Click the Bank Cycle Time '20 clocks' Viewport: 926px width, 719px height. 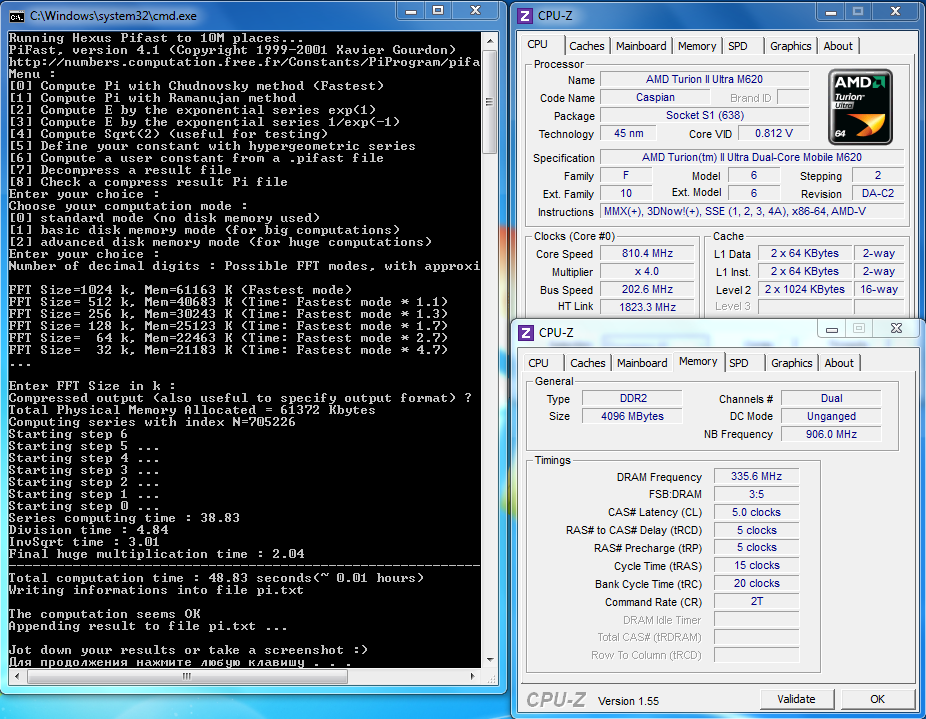click(757, 584)
